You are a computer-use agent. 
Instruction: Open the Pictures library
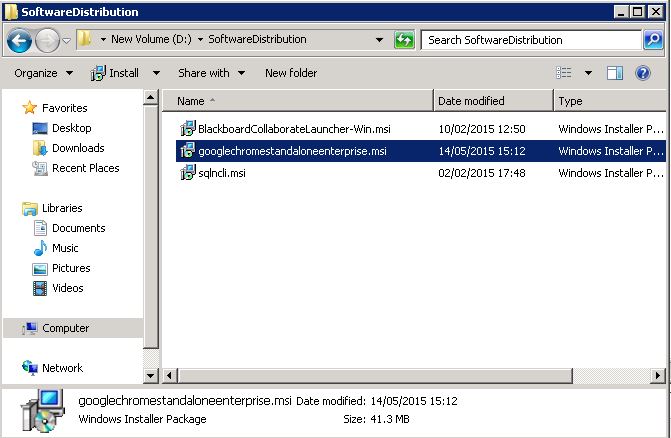(71, 268)
